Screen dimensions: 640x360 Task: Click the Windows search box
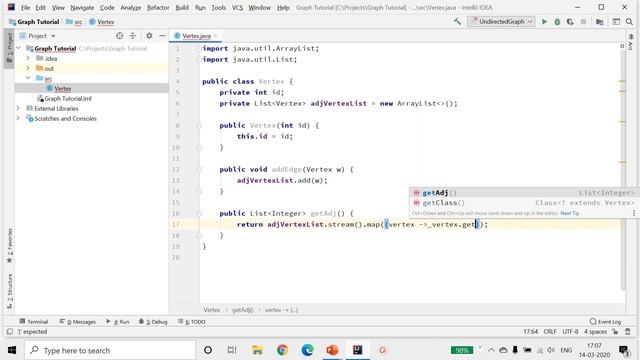(110, 350)
